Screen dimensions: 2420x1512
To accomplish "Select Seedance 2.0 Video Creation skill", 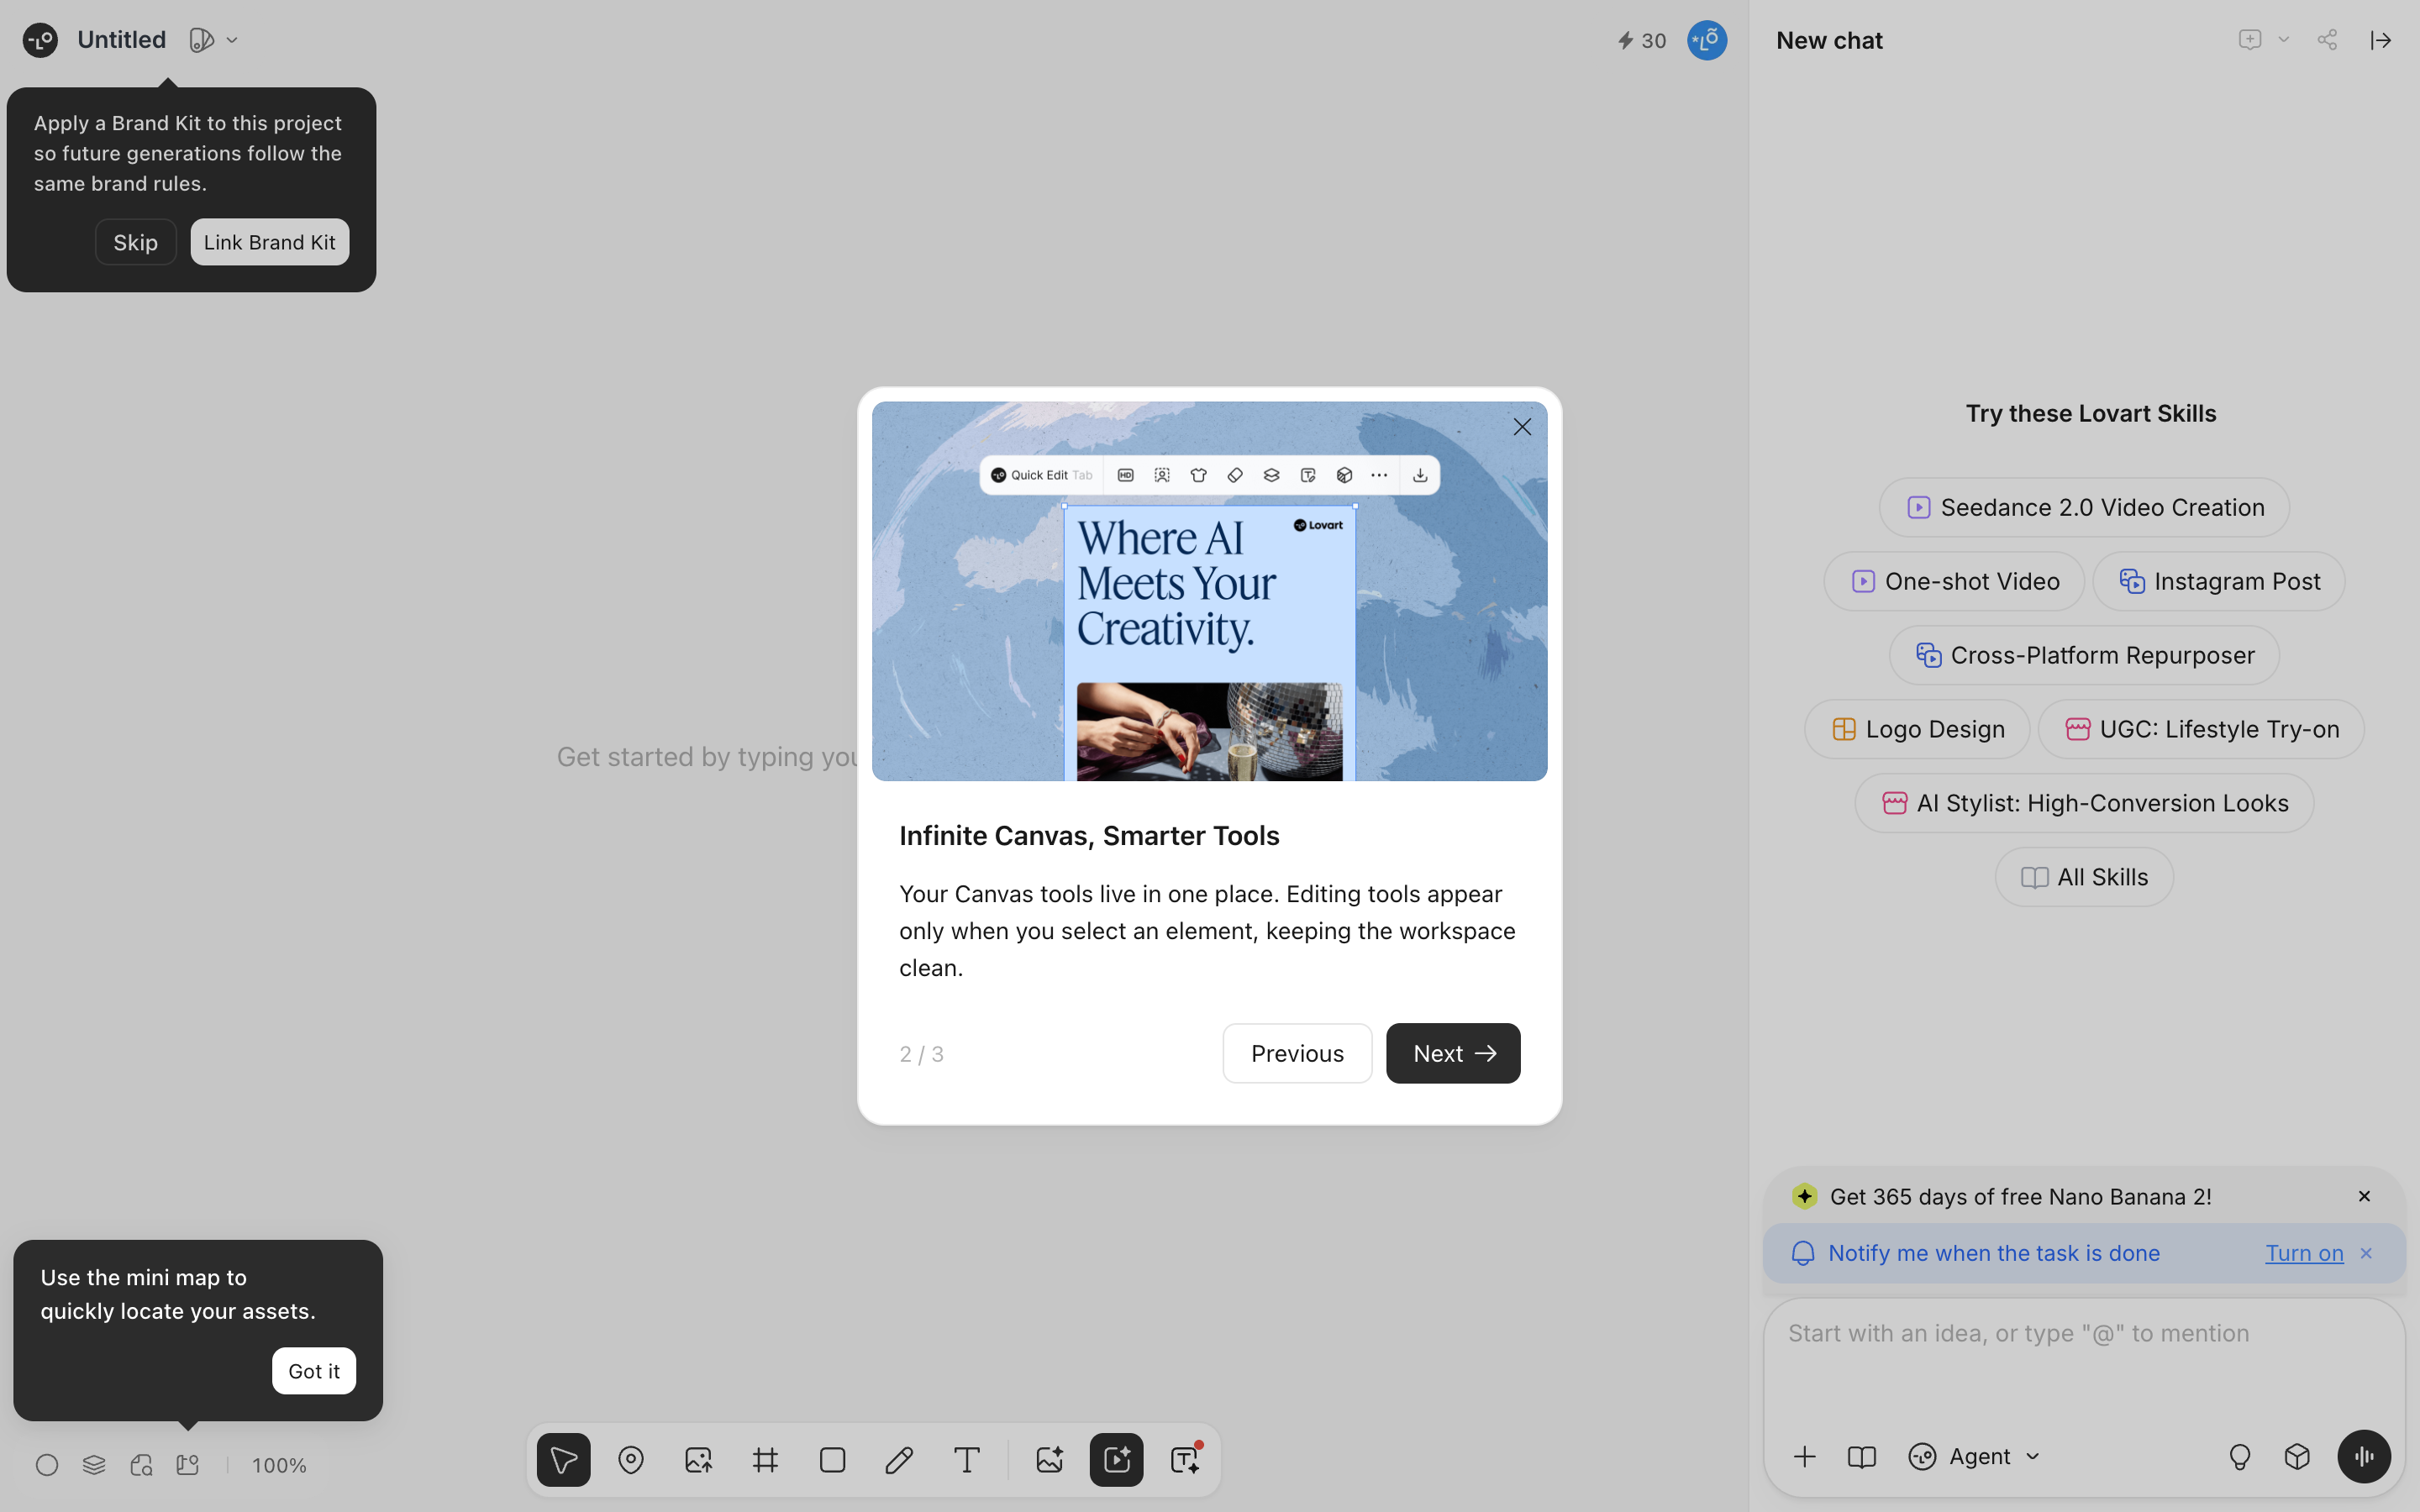I will pos(2084,507).
